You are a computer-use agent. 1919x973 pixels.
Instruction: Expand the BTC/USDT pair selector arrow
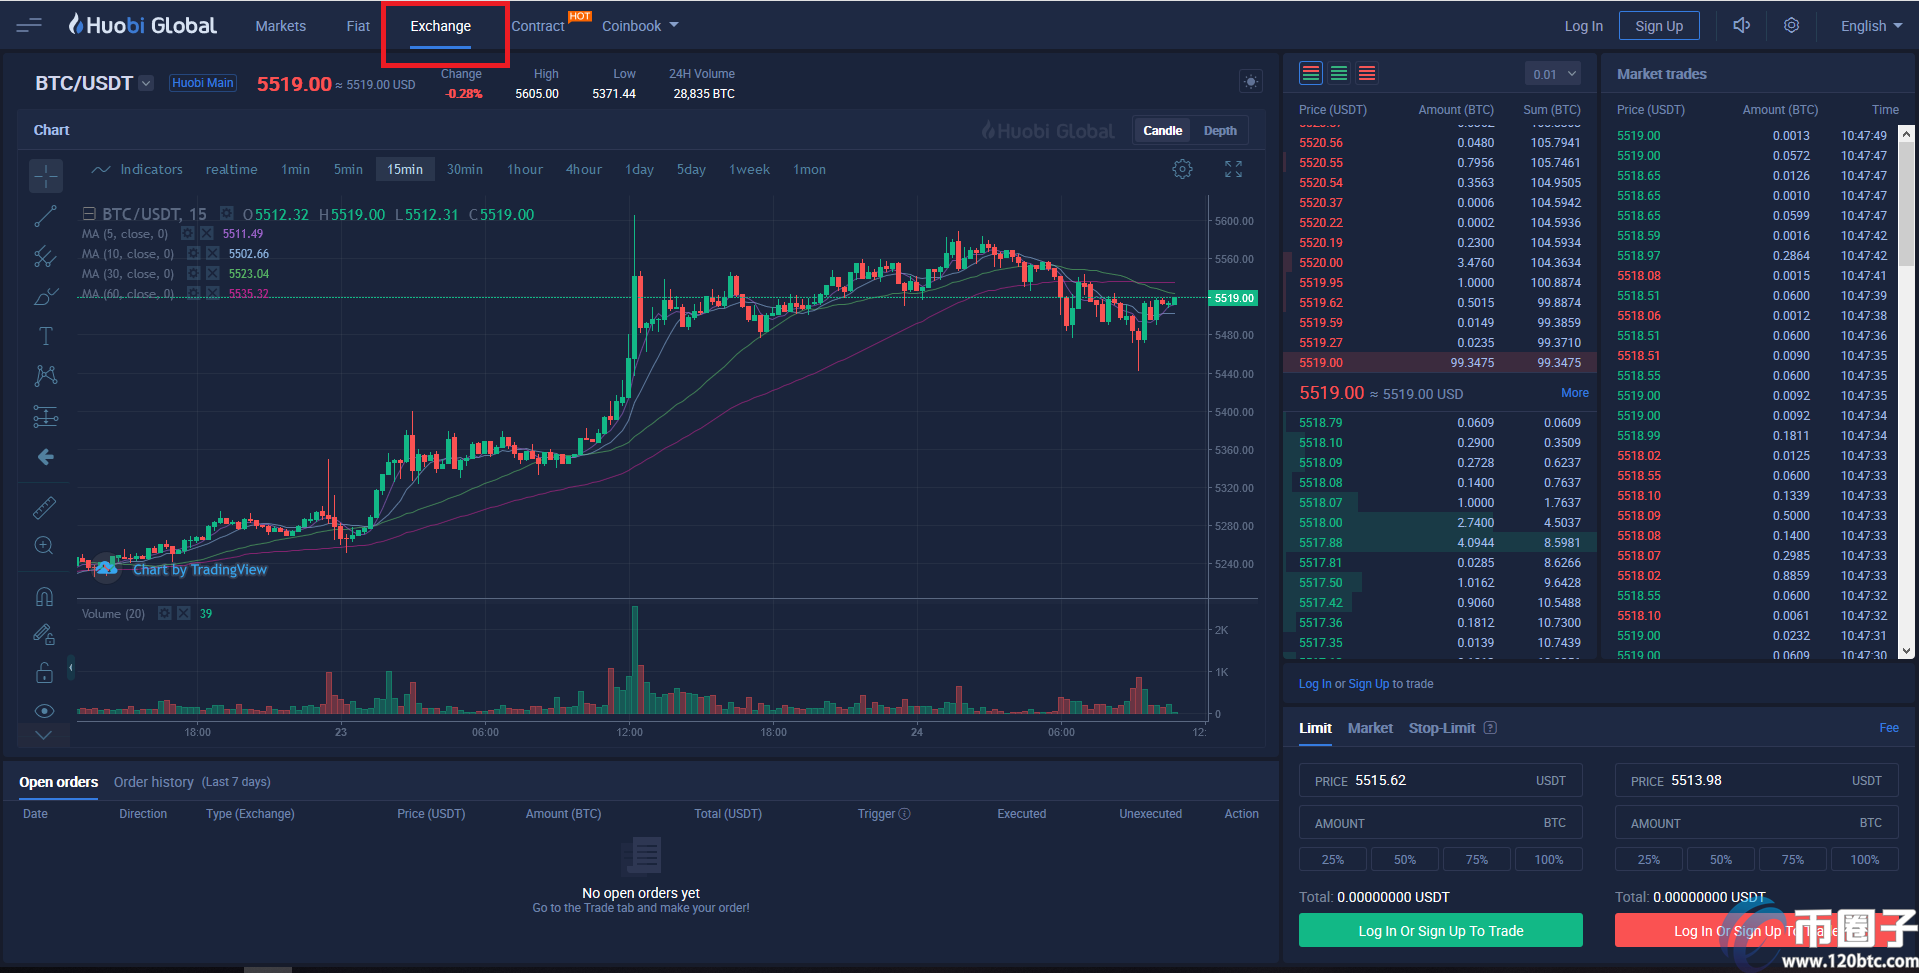click(x=147, y=84)
